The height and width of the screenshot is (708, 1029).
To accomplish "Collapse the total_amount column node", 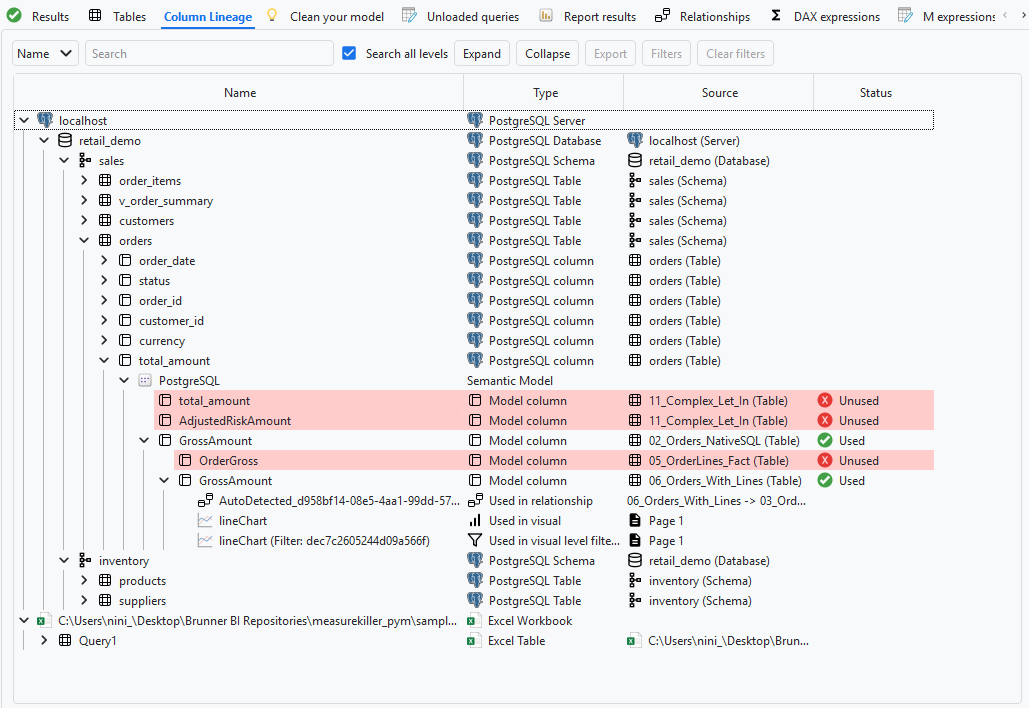I will (x=104, y=360).
